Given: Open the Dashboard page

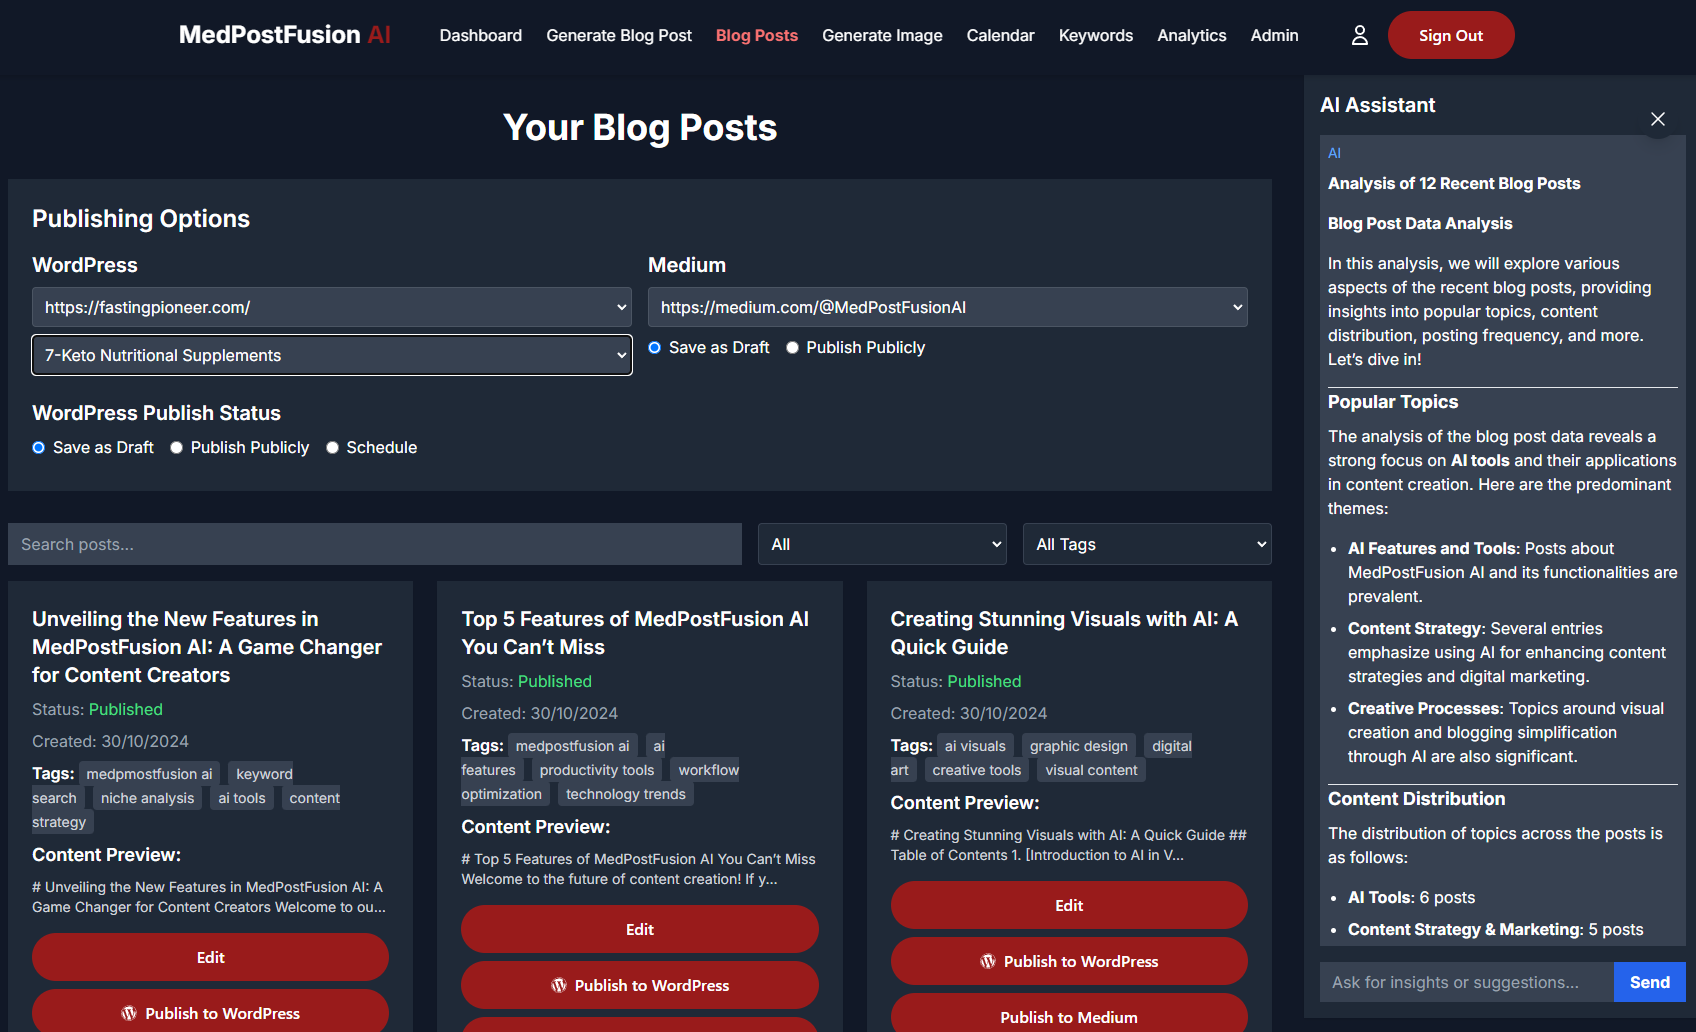Looking at the screenshot, I should click(x=481, y=35).
